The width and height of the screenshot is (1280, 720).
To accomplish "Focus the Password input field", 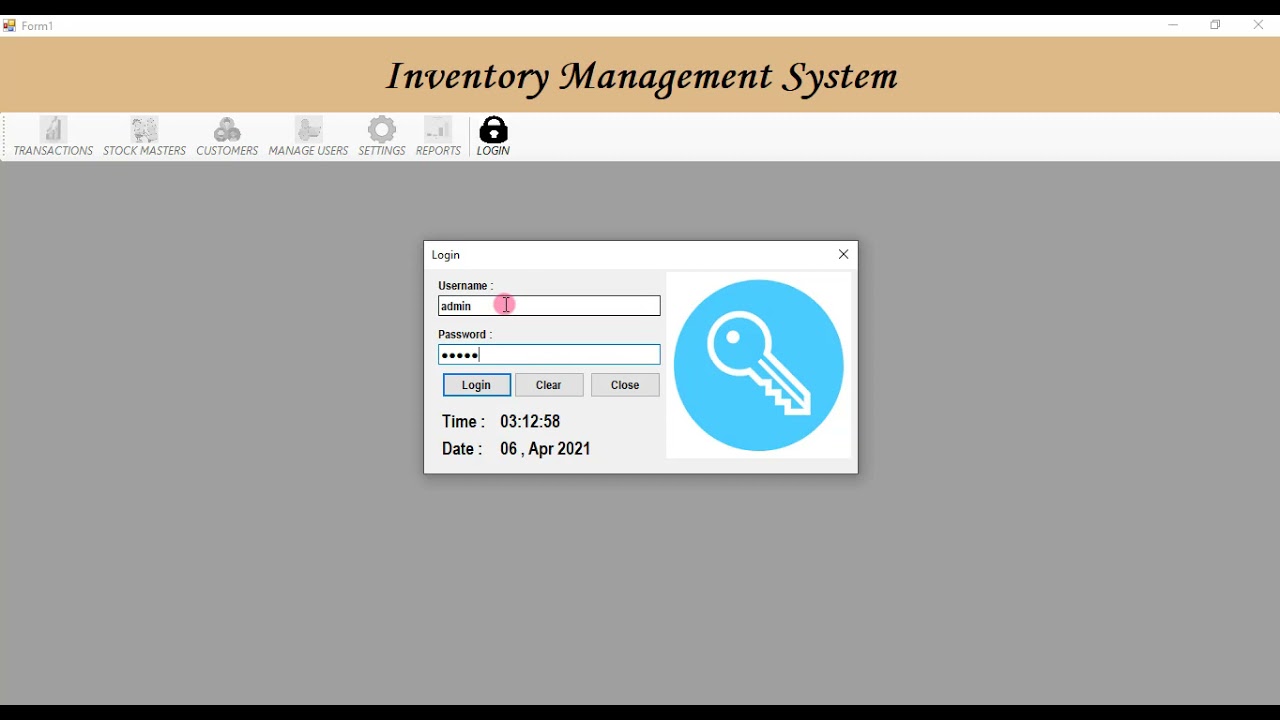I will 549,355.
